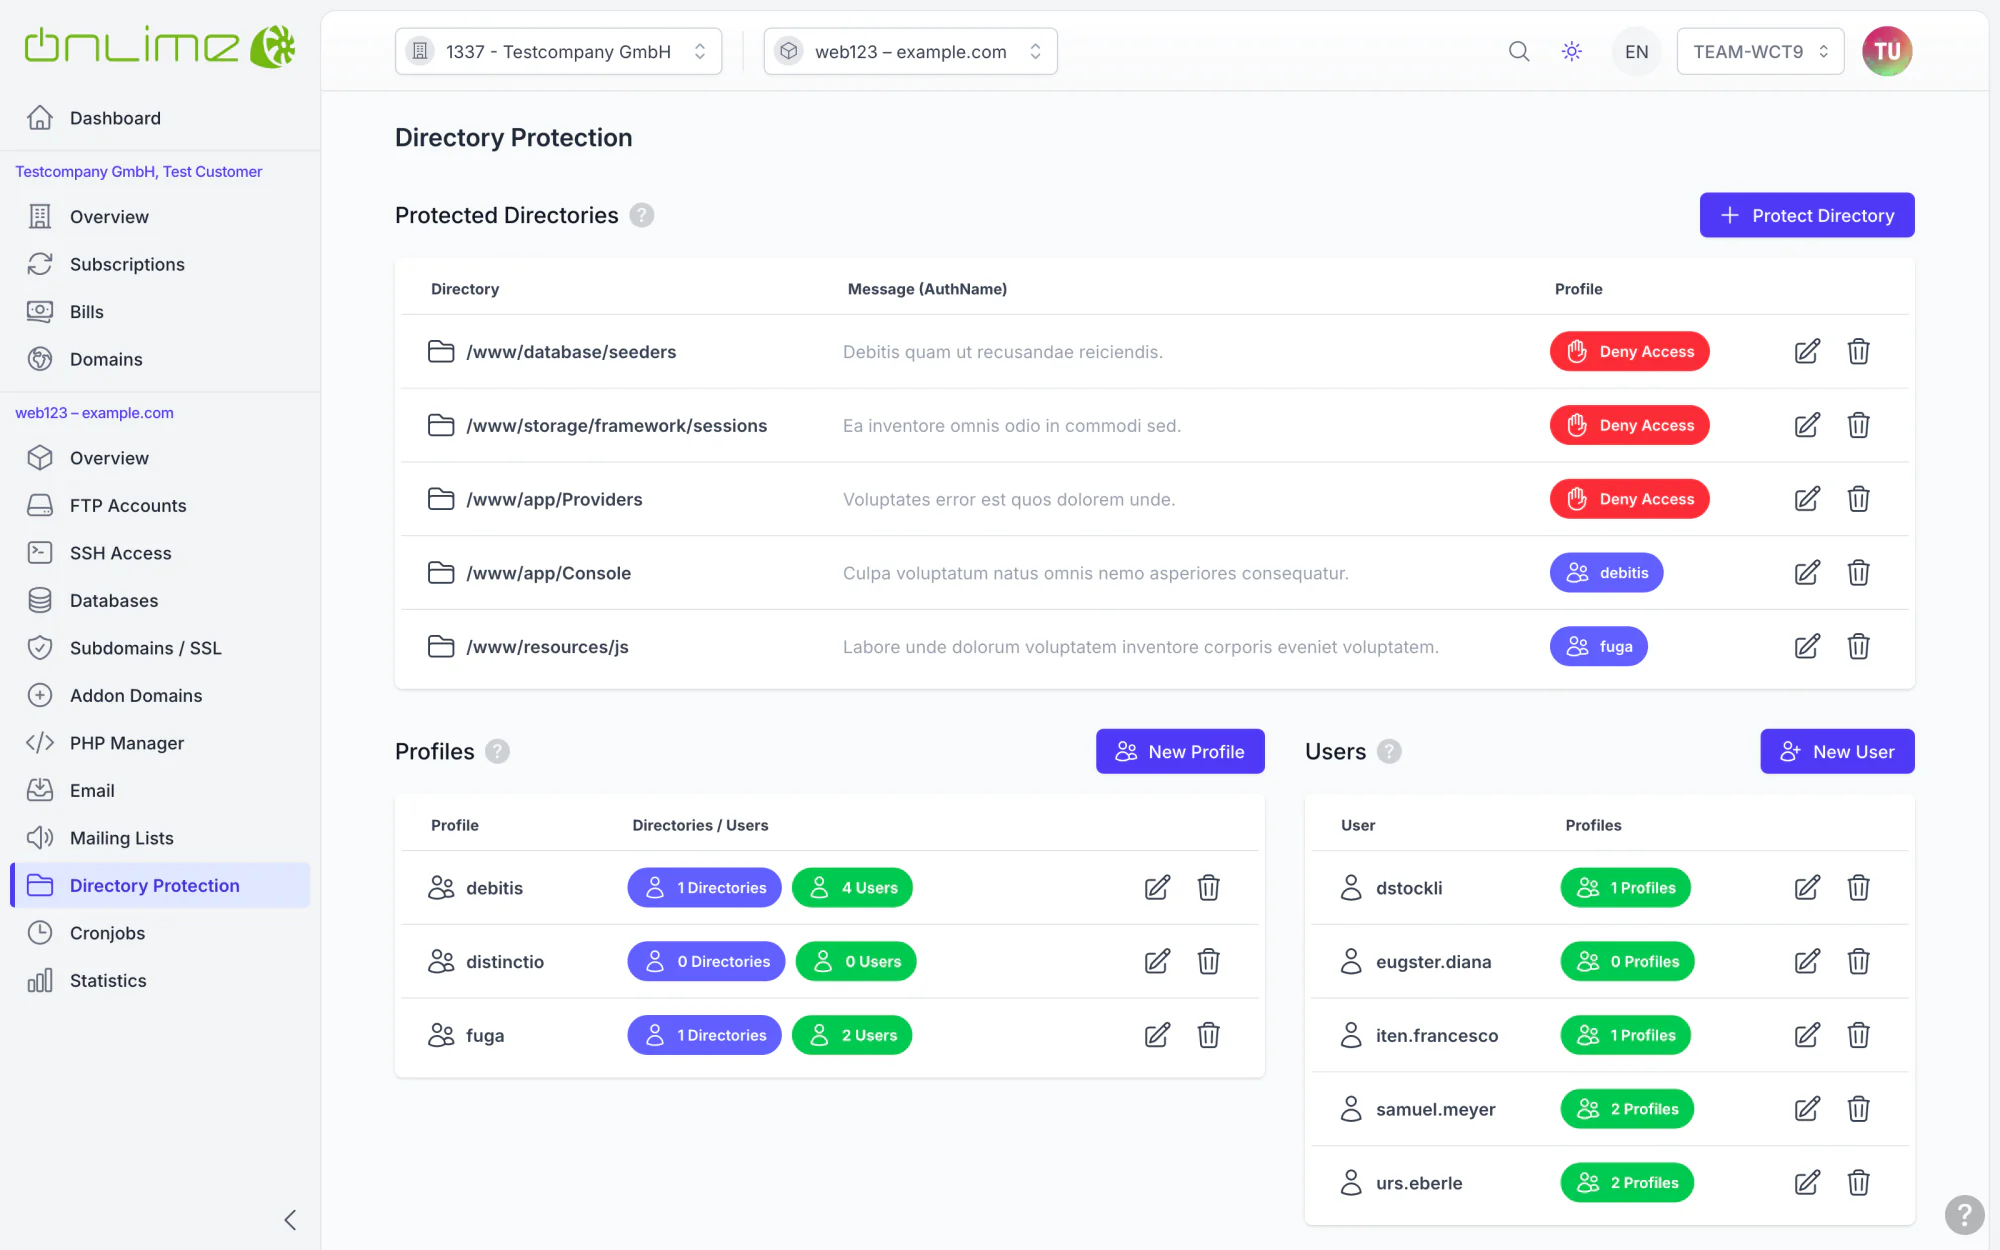Viewport: 2000px width, 1250px height.
Task: Delete user urs.eberle
Action: click(1859, 1183)
